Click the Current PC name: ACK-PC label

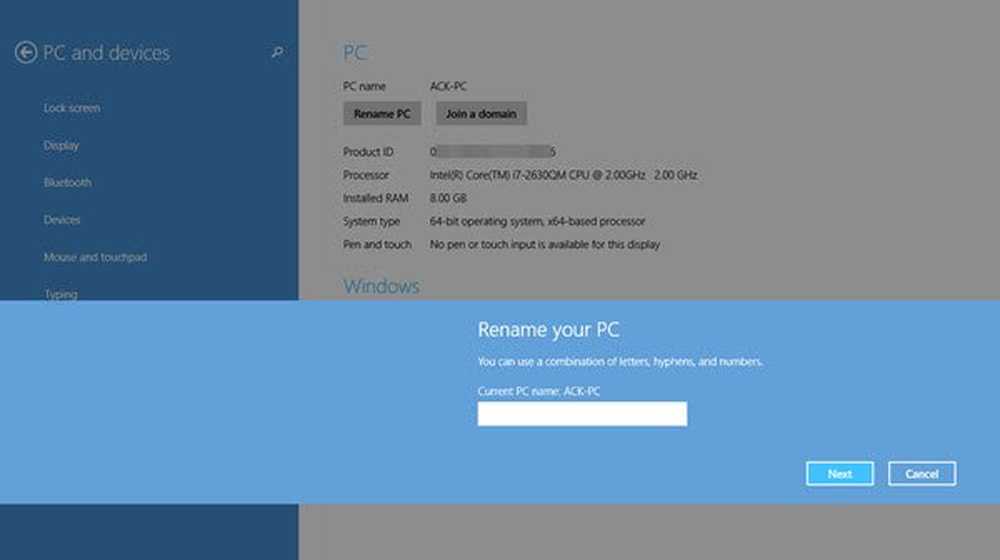(x=538, y=391)
